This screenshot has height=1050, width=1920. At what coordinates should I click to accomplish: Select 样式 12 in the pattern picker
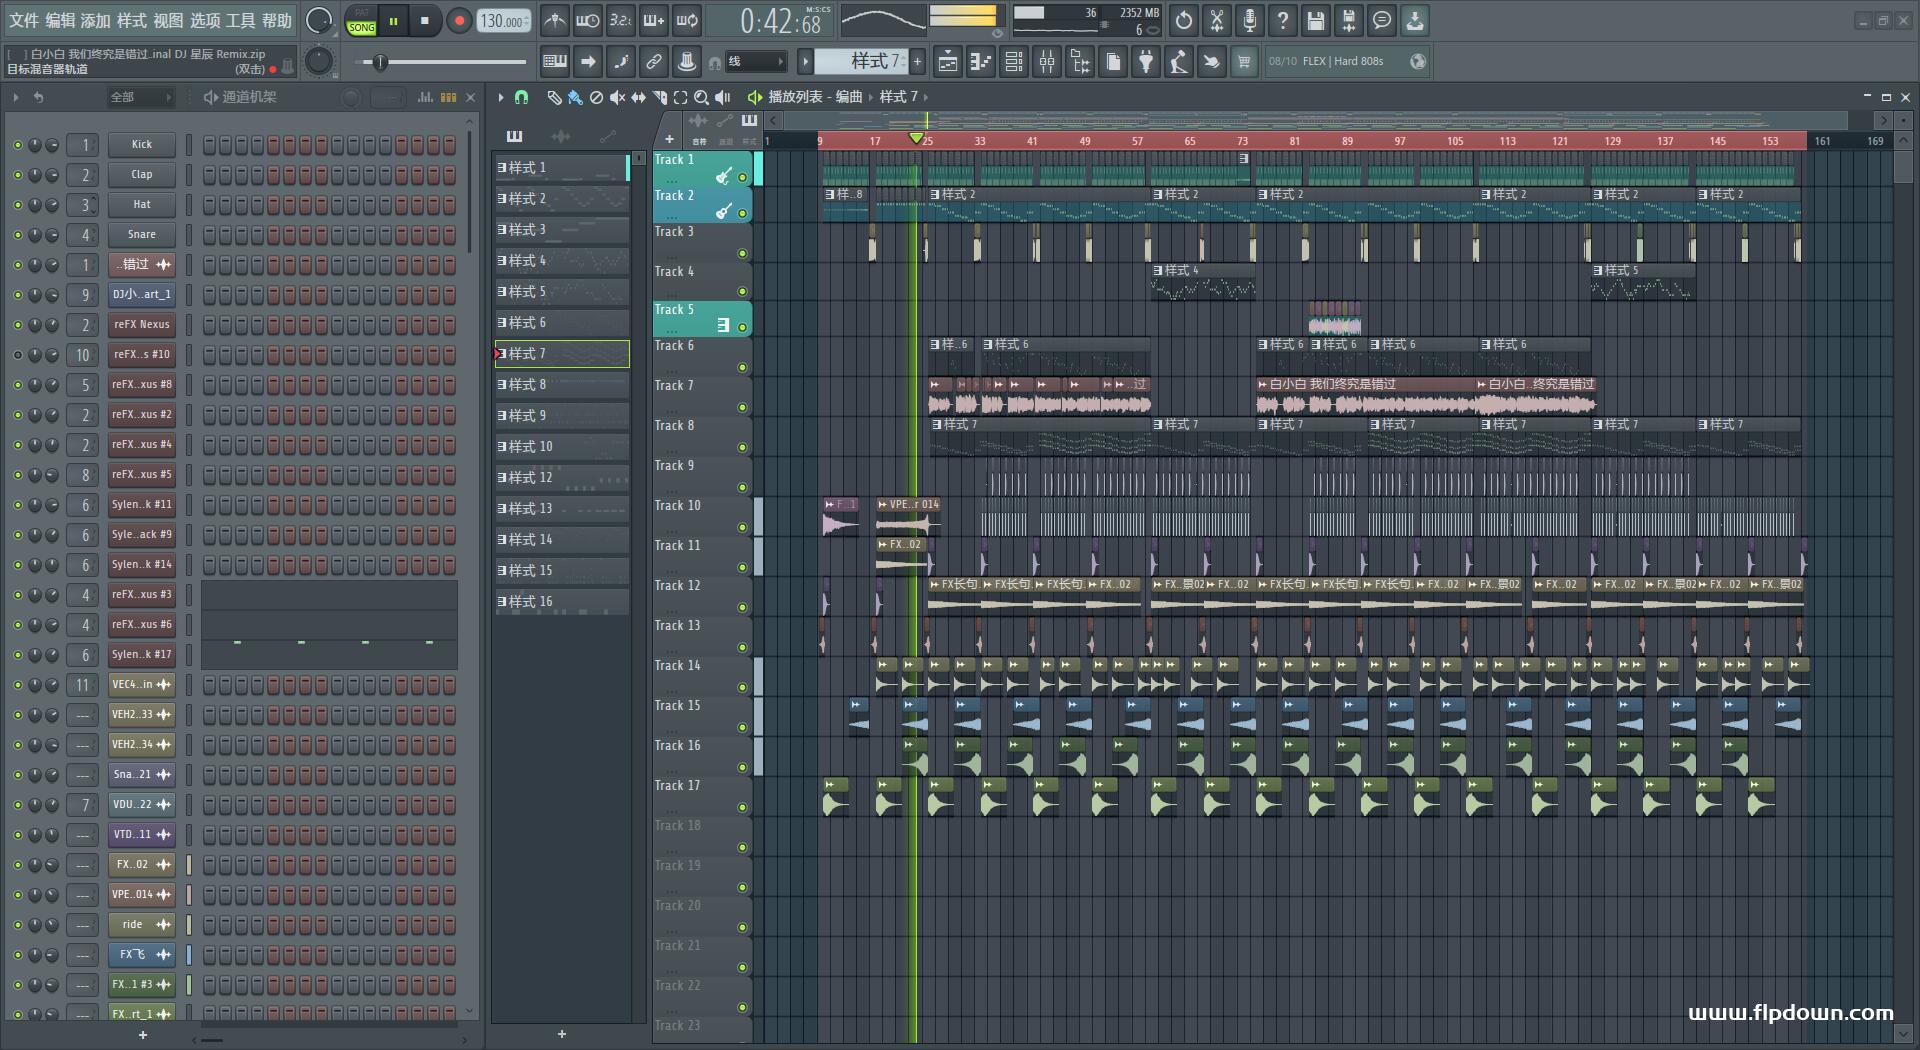point(562,478)
